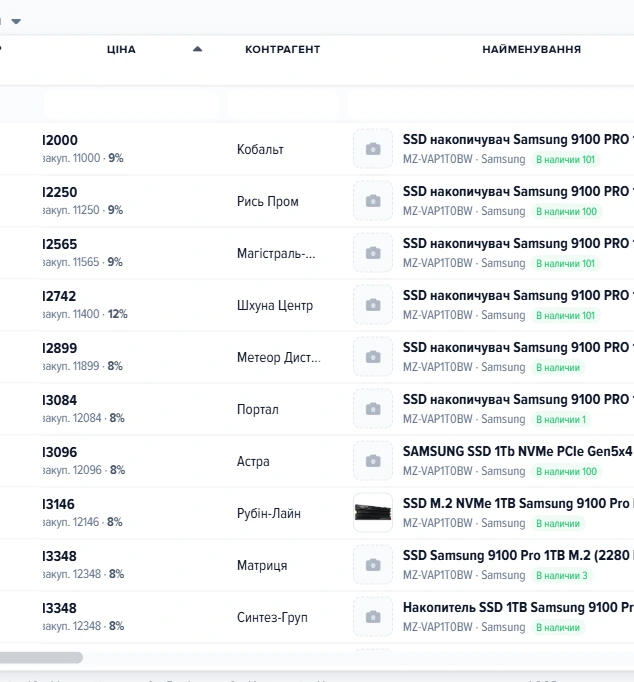Click the ЦІНА filter input field
This screenshot has height=682, width=634.
click(131, 104)
